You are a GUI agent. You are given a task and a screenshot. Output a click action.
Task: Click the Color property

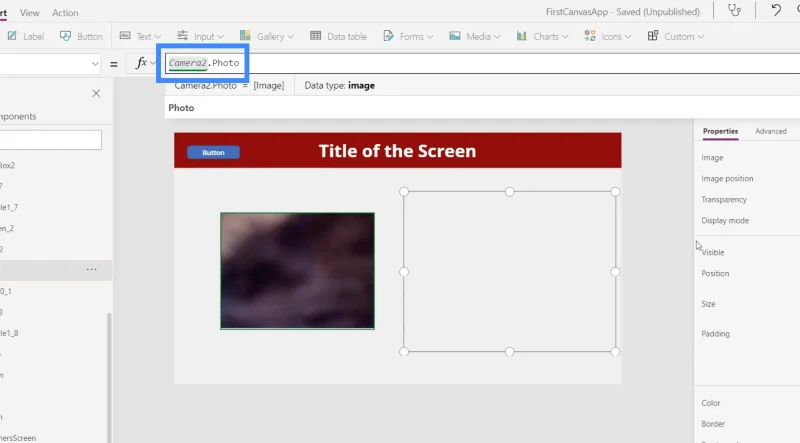pyautogui.click(x=711, y=403)
